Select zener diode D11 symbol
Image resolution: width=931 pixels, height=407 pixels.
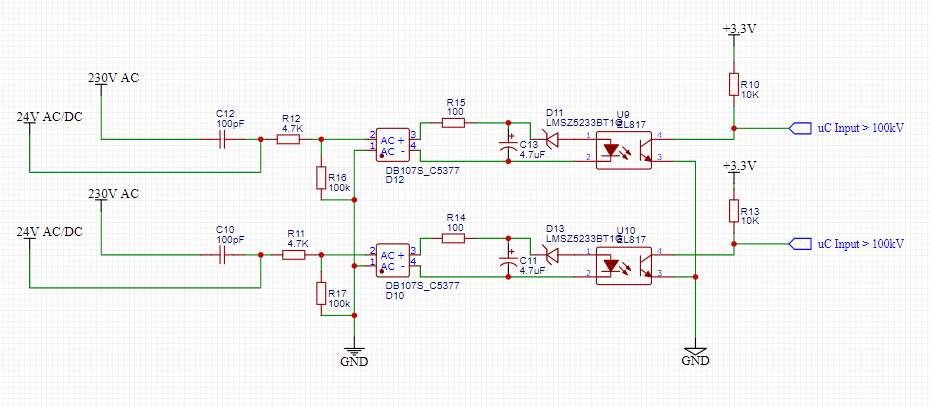coord(552,140)
